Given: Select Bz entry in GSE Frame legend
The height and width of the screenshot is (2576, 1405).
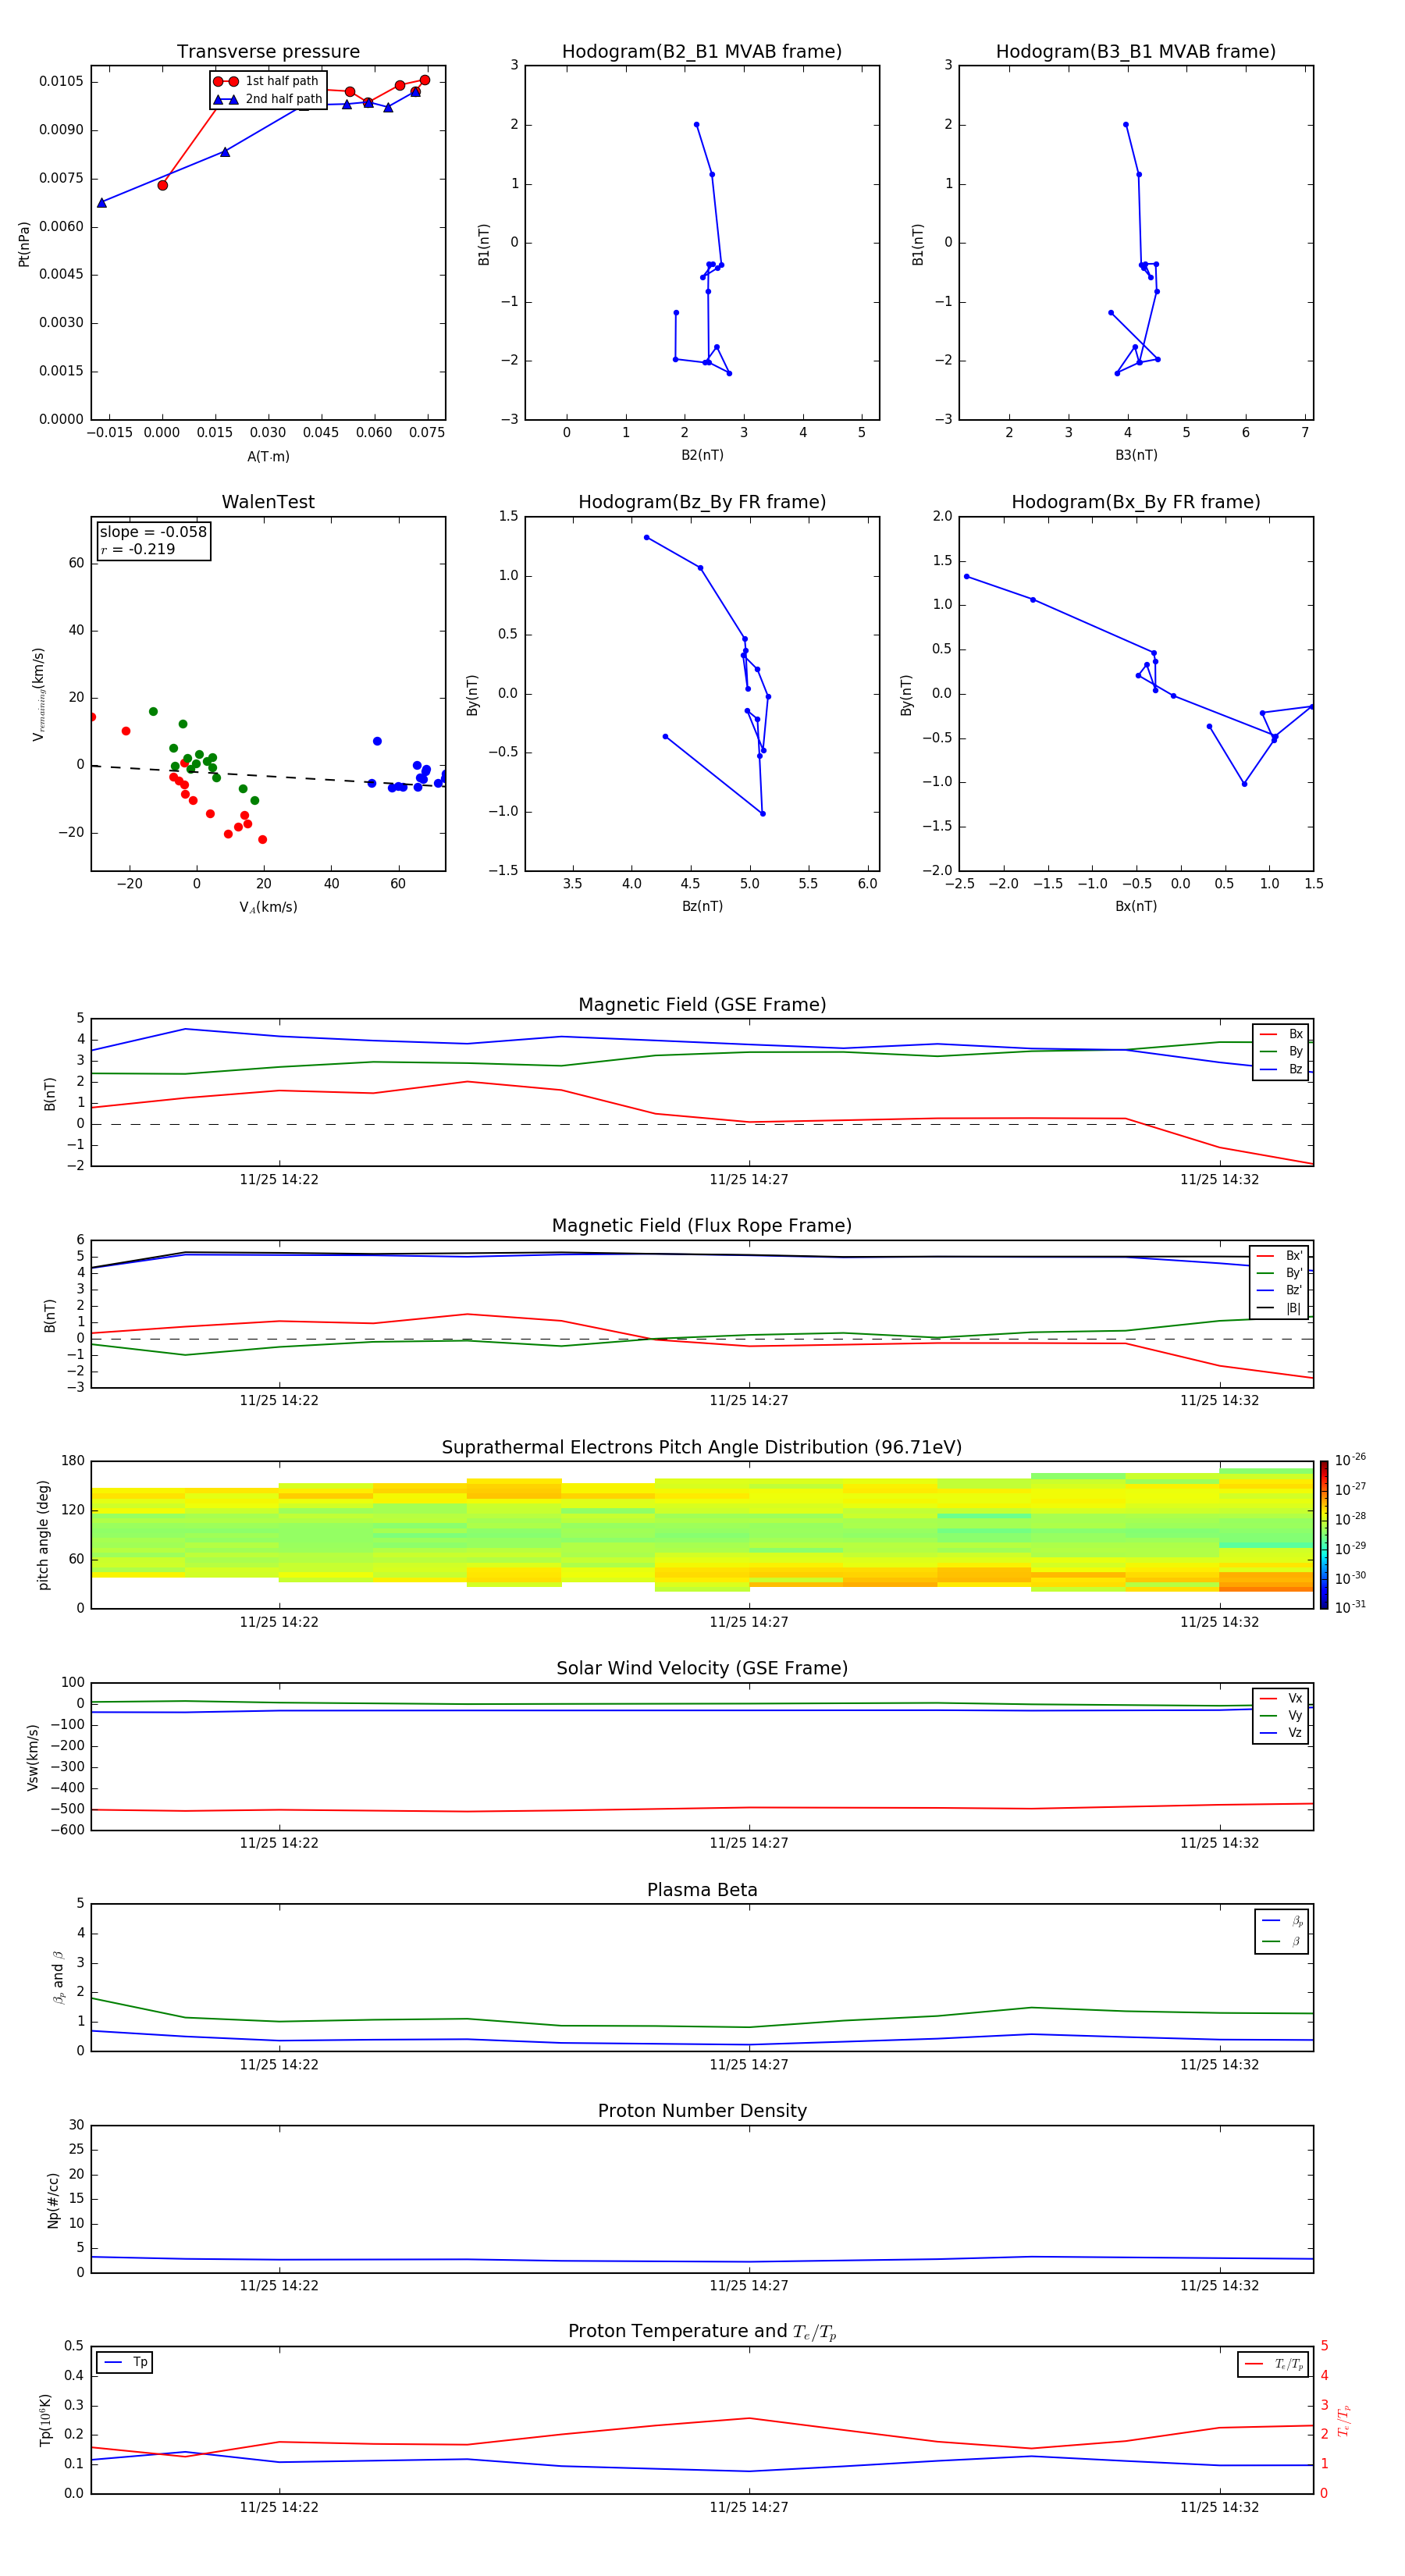Looking at the screenshot, I should point(1281,1069).
